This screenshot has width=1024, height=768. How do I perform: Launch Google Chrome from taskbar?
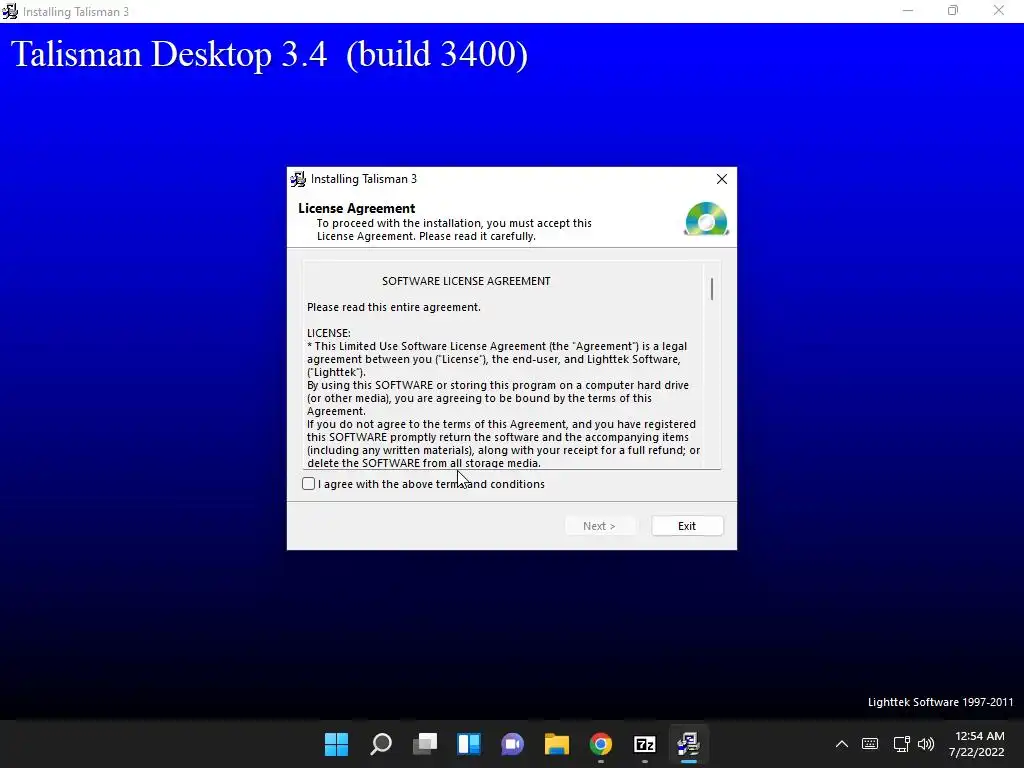click(x=601, y=744)
